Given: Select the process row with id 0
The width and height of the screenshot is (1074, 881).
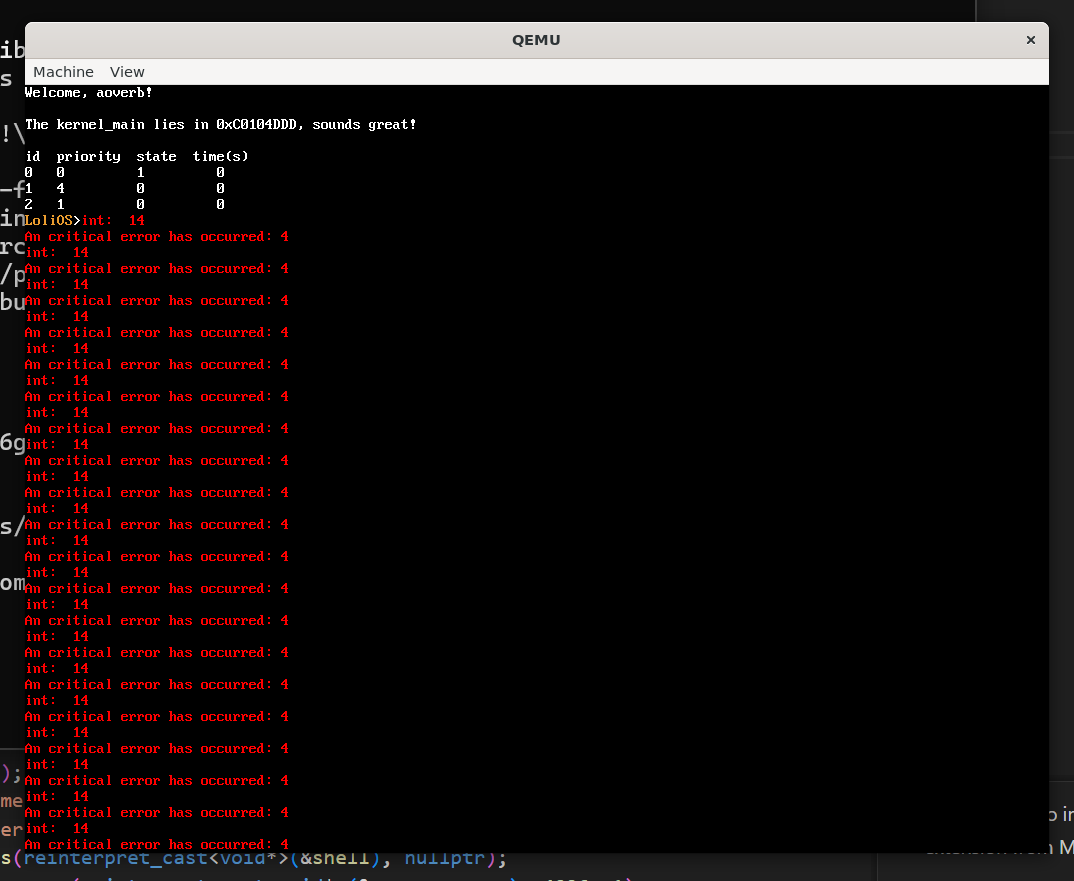Looking at the screenshot, I should (124, 173).
